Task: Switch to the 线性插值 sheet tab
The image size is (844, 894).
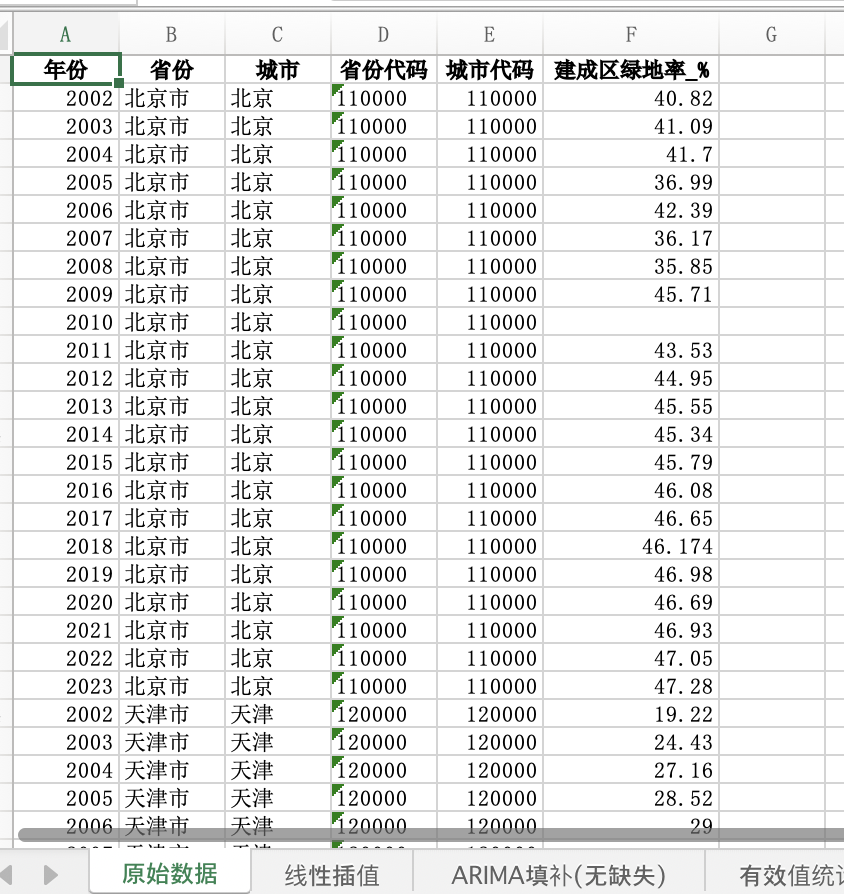Action: click(x=332, y=875)
